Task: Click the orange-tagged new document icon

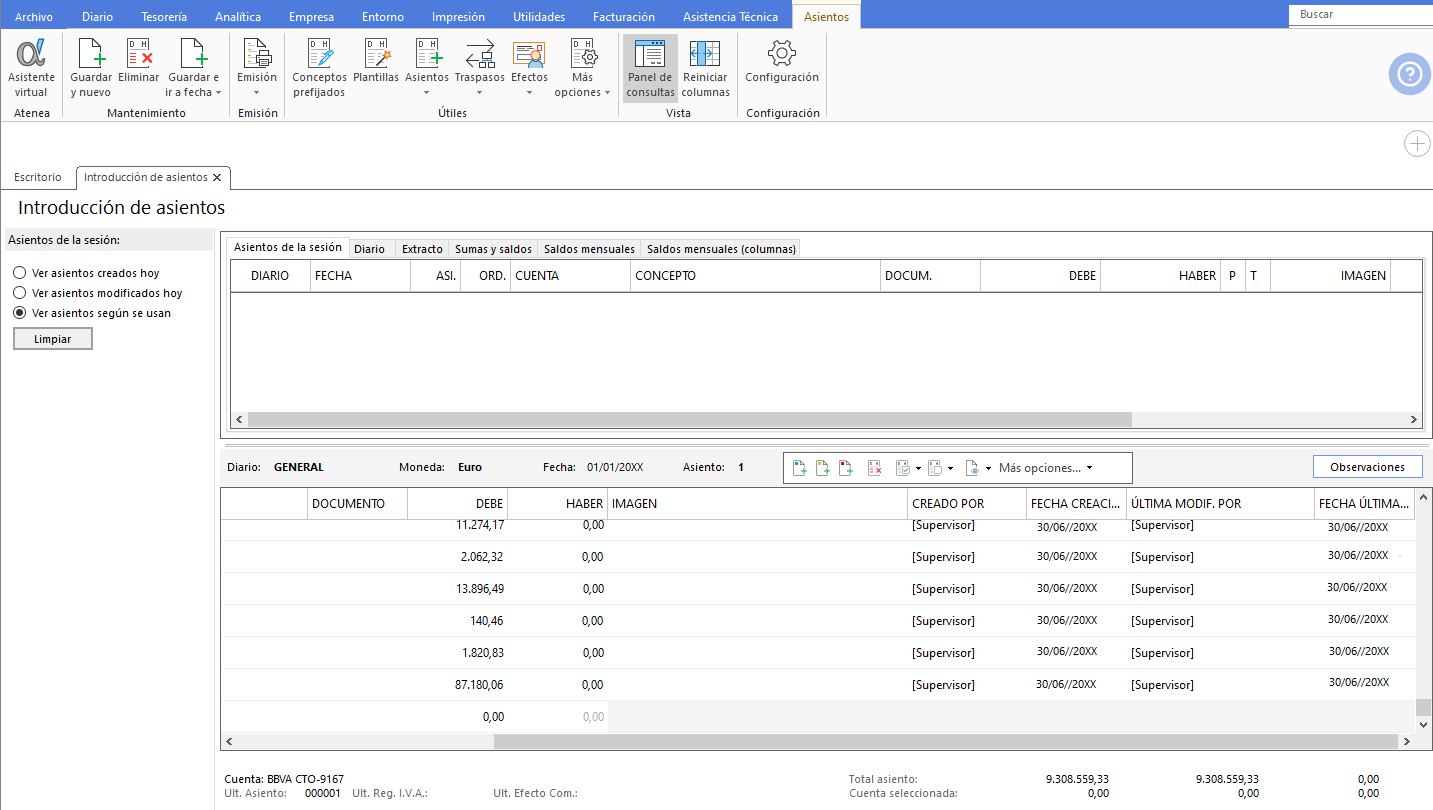Action: click(822, 467)
